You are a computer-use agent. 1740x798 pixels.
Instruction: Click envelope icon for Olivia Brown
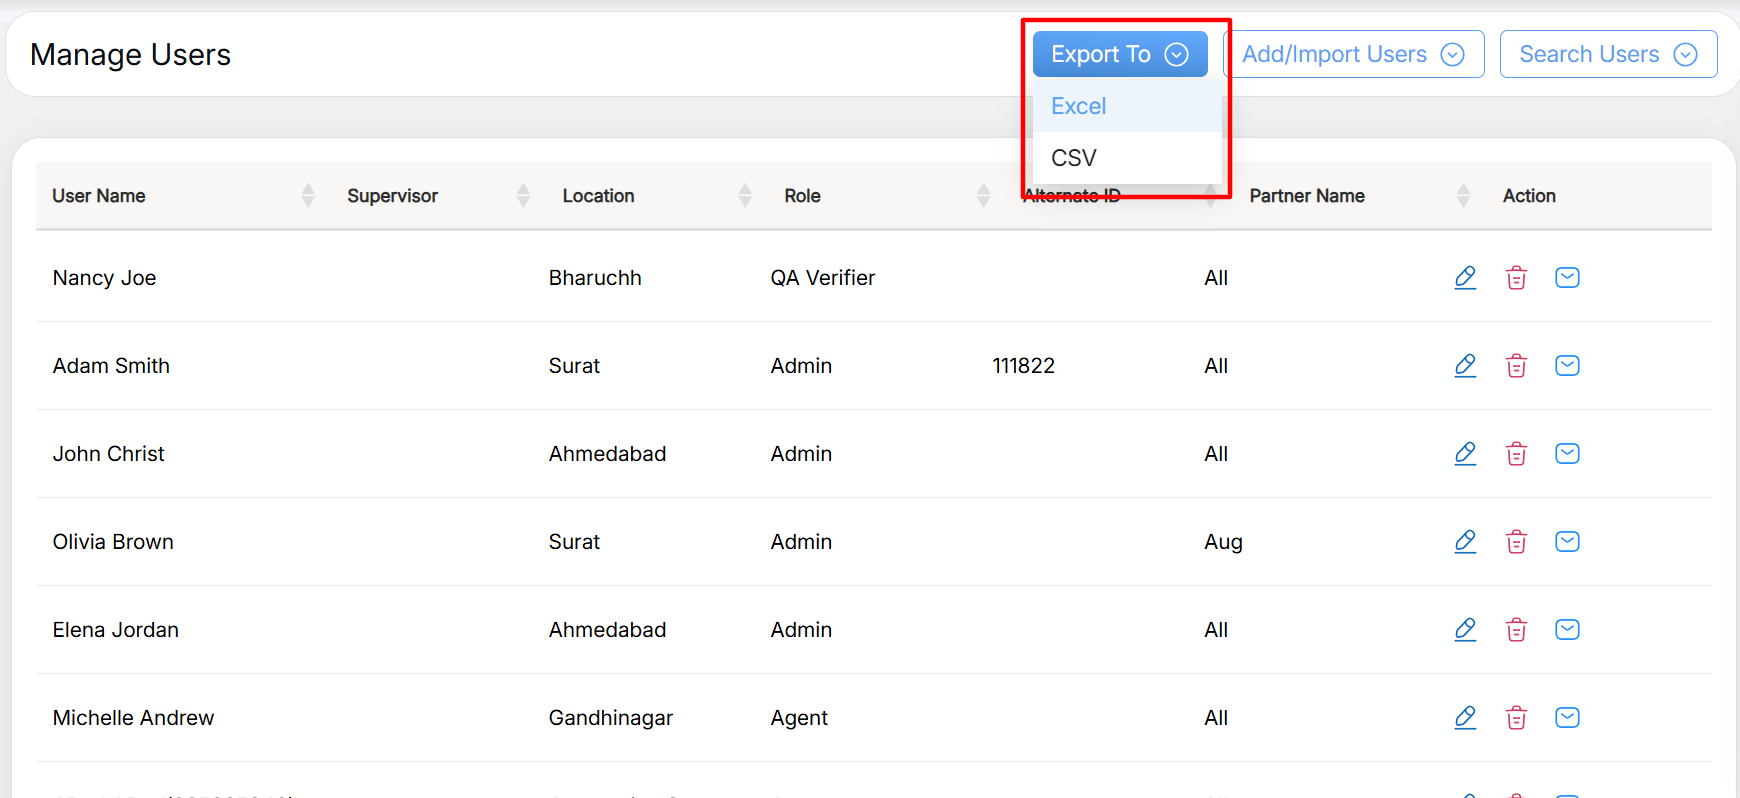1567,542
